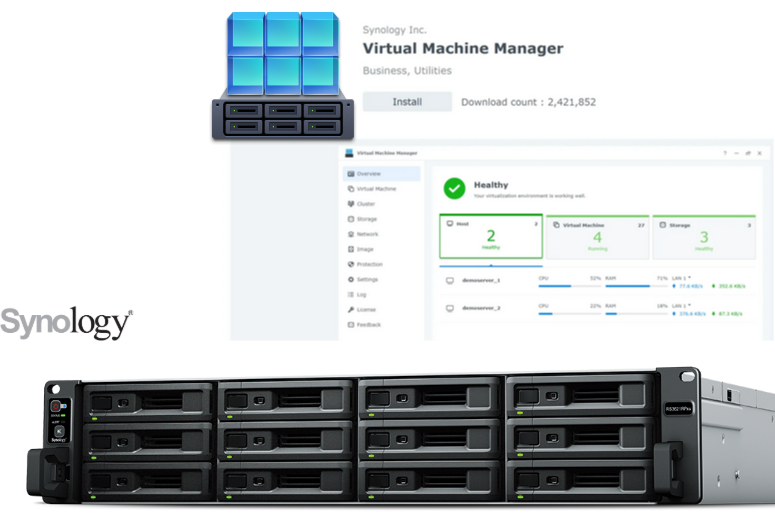Screen dimensions: 775x520
Task: Open the LAN 1 dropdown for demoserver_1
Action: coord(682,278)
